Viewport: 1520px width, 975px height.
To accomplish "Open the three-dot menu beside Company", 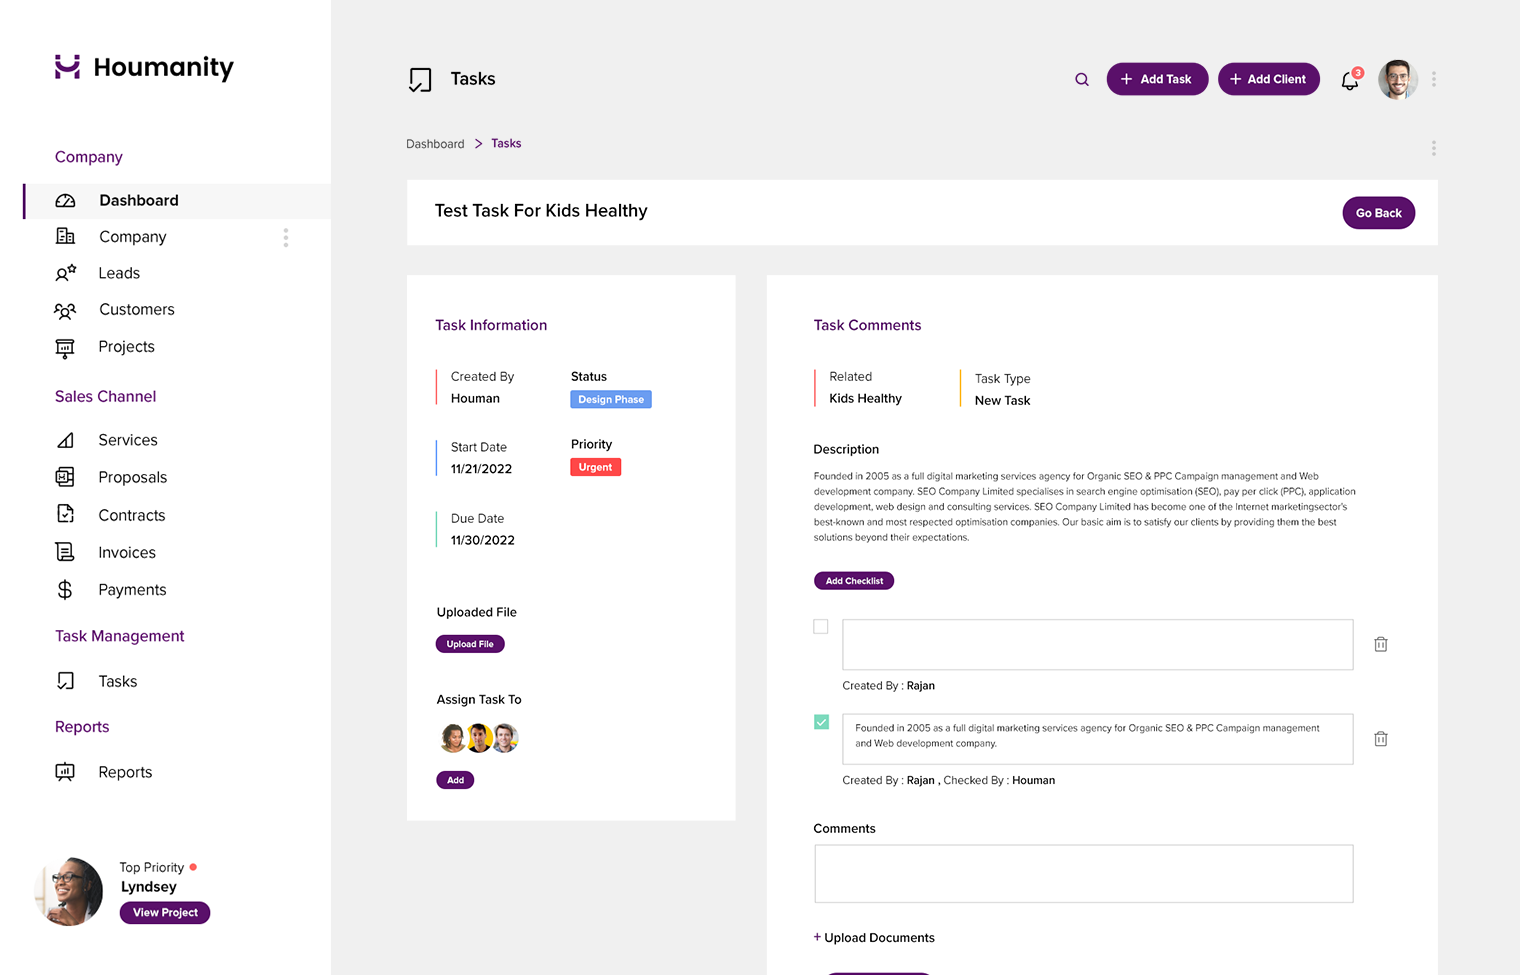I will [286, 237].
